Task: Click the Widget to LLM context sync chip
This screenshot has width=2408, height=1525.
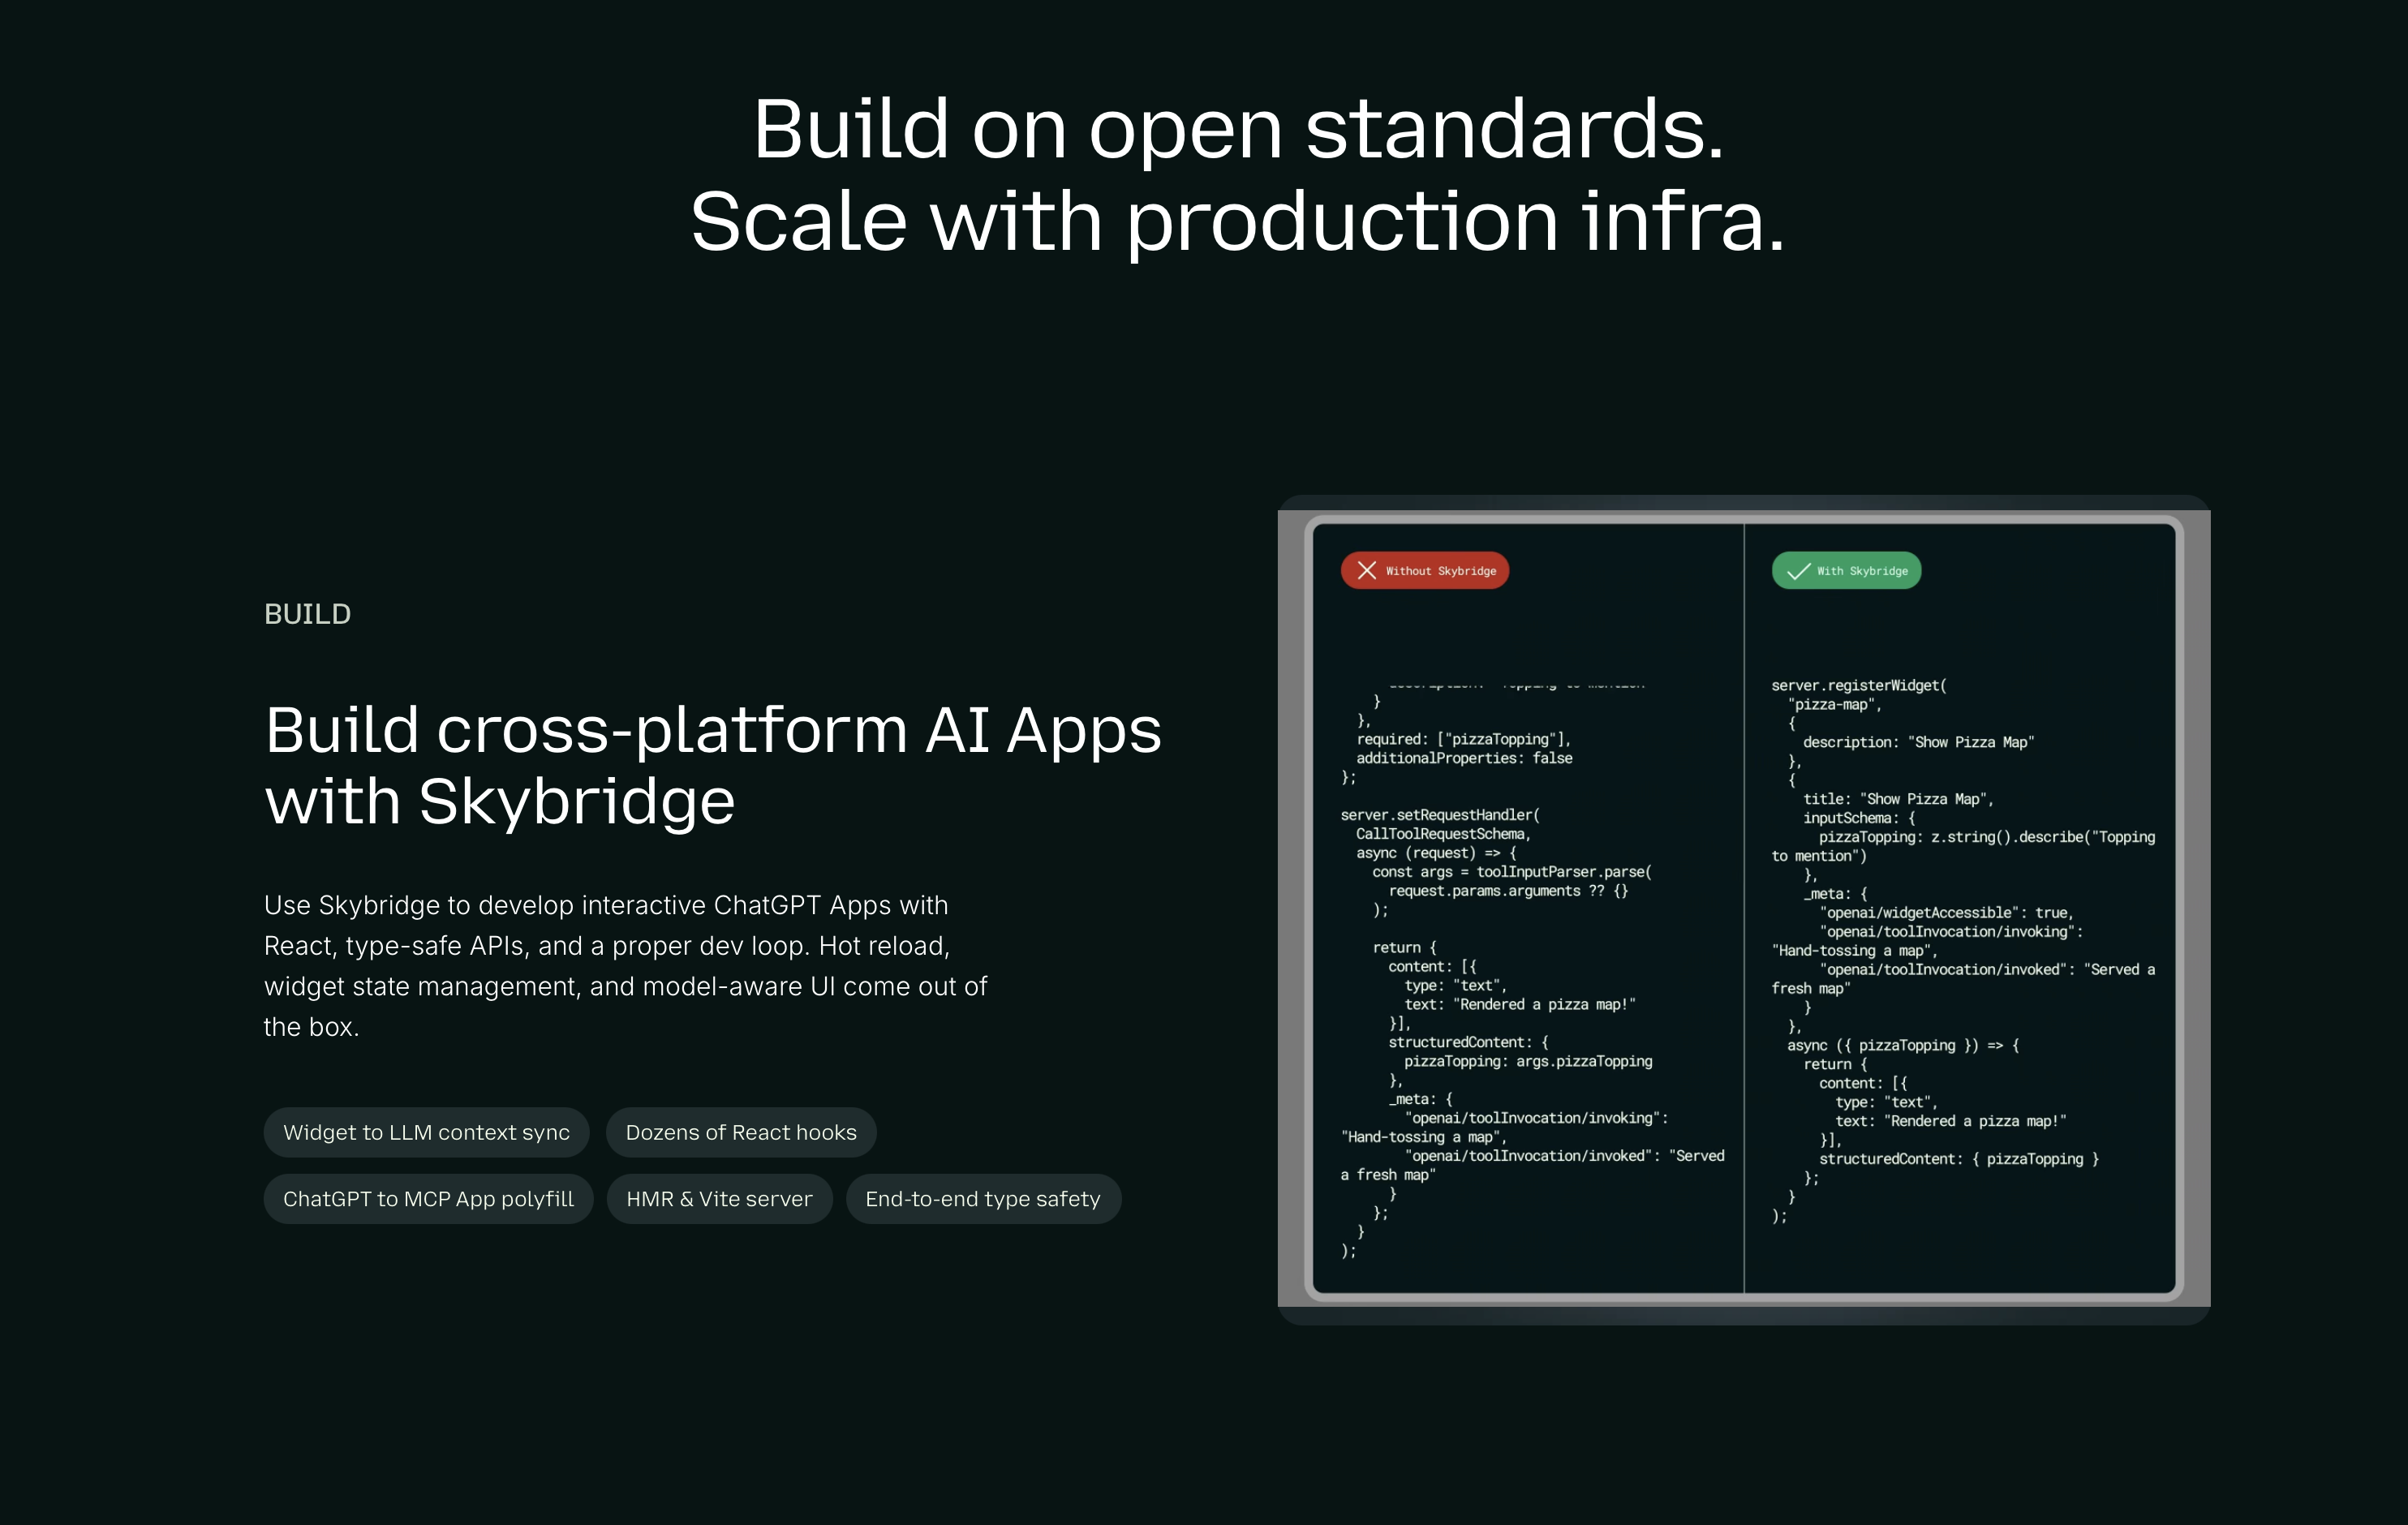Action: tap(426, 1132)
